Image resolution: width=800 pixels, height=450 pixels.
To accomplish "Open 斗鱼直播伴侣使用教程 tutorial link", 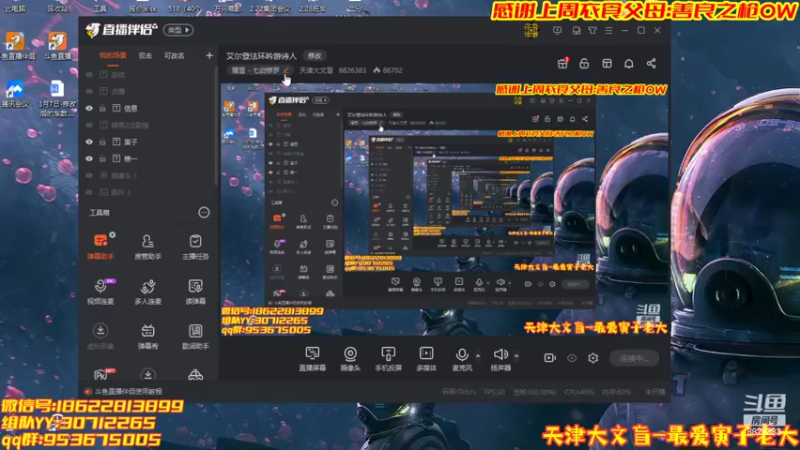I will 128,391.
